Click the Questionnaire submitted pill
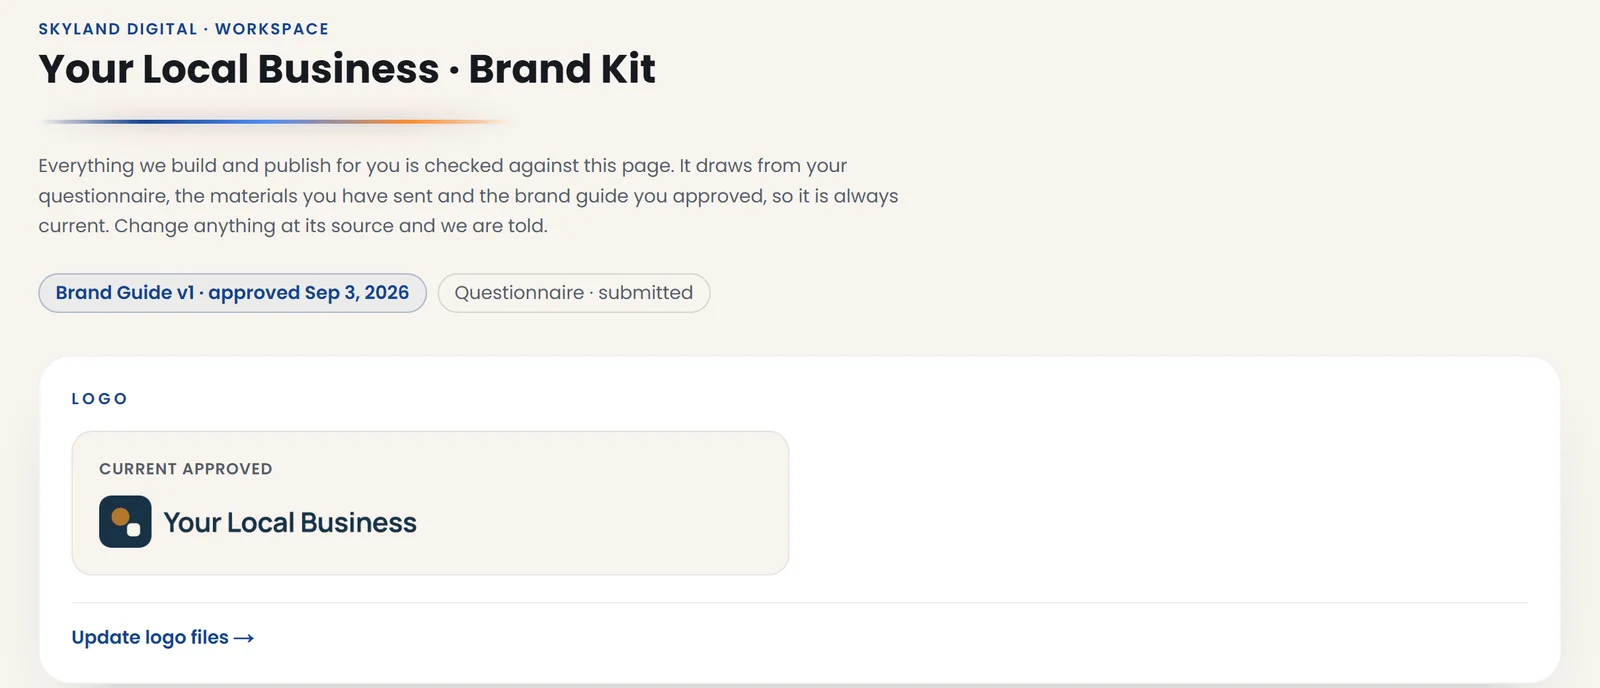Image resolution: width=1600 pixels, height=688 pixels. [574, 293]
